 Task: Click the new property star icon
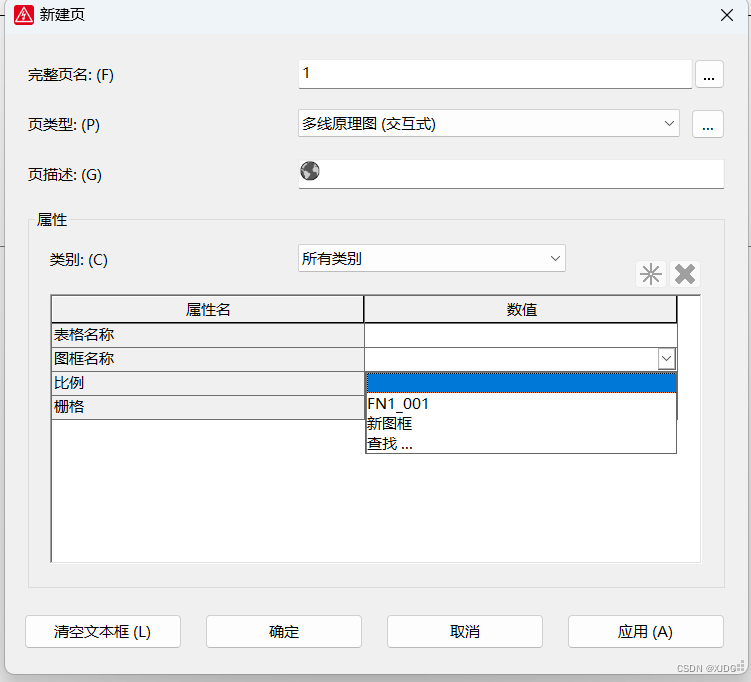pos(651,274)
